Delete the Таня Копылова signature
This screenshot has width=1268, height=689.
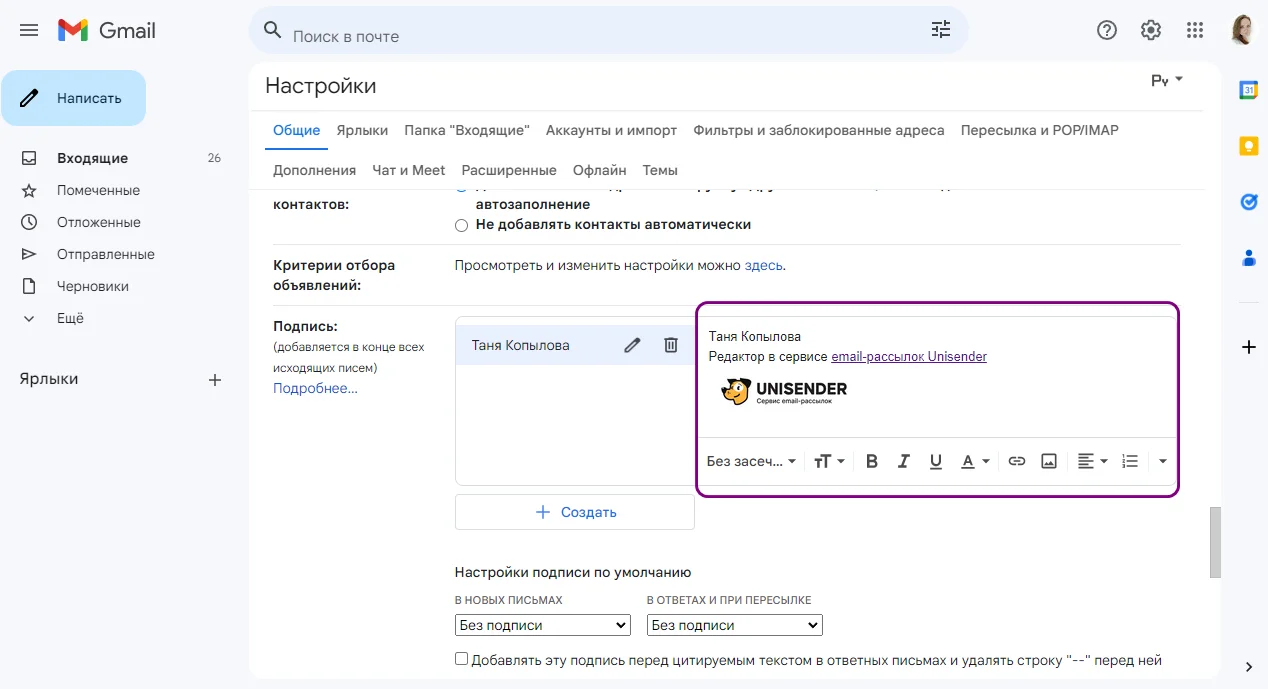pyautogui.click(x=671, y=345)
